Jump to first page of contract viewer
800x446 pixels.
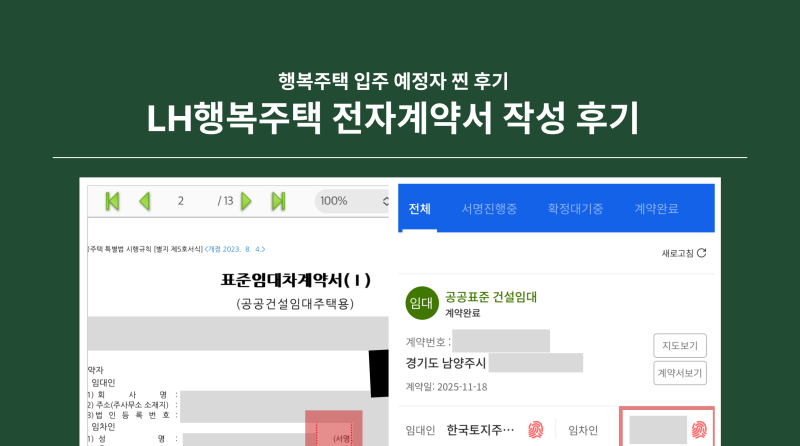point(112,201)
